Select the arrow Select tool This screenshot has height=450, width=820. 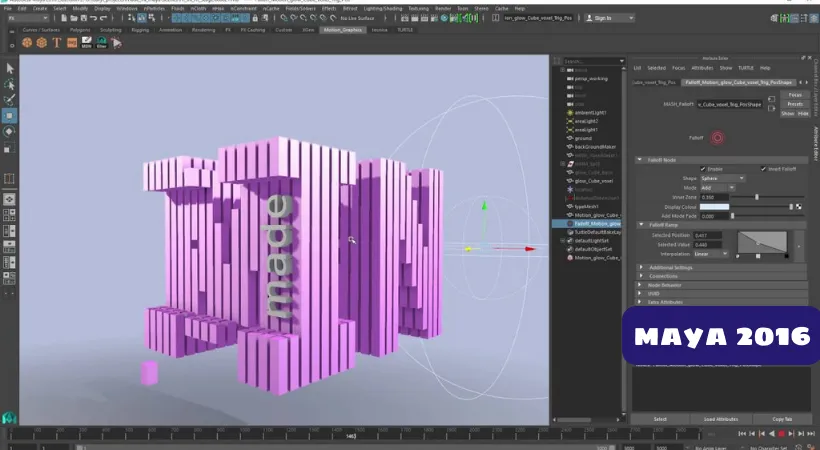coord(10,68)
